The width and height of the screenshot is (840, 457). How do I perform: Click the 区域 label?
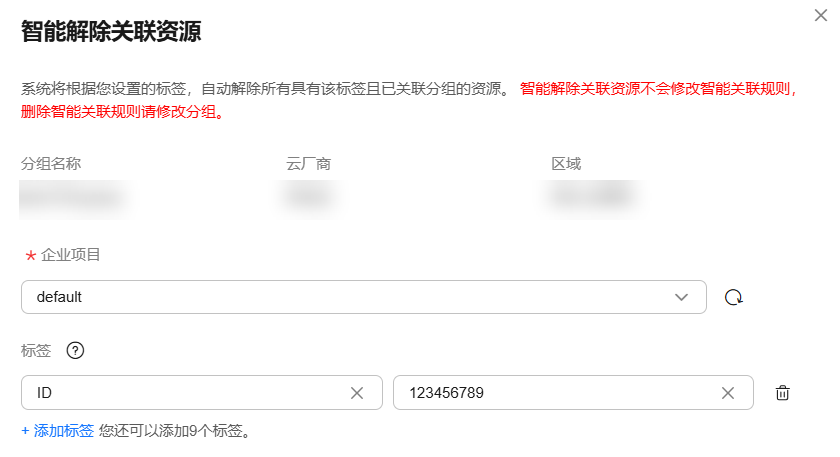(566, 164)
